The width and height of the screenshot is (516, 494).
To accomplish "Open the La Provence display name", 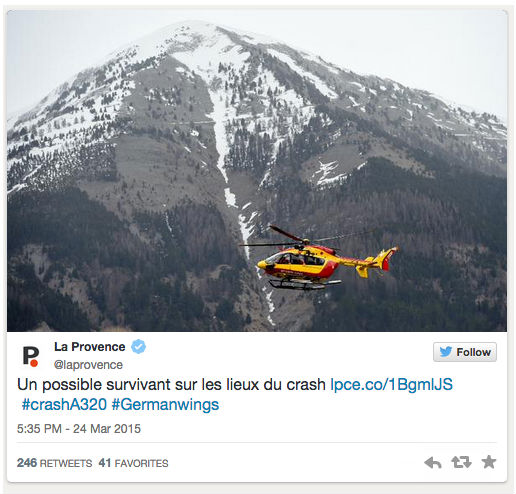I will tap(90, 347).
